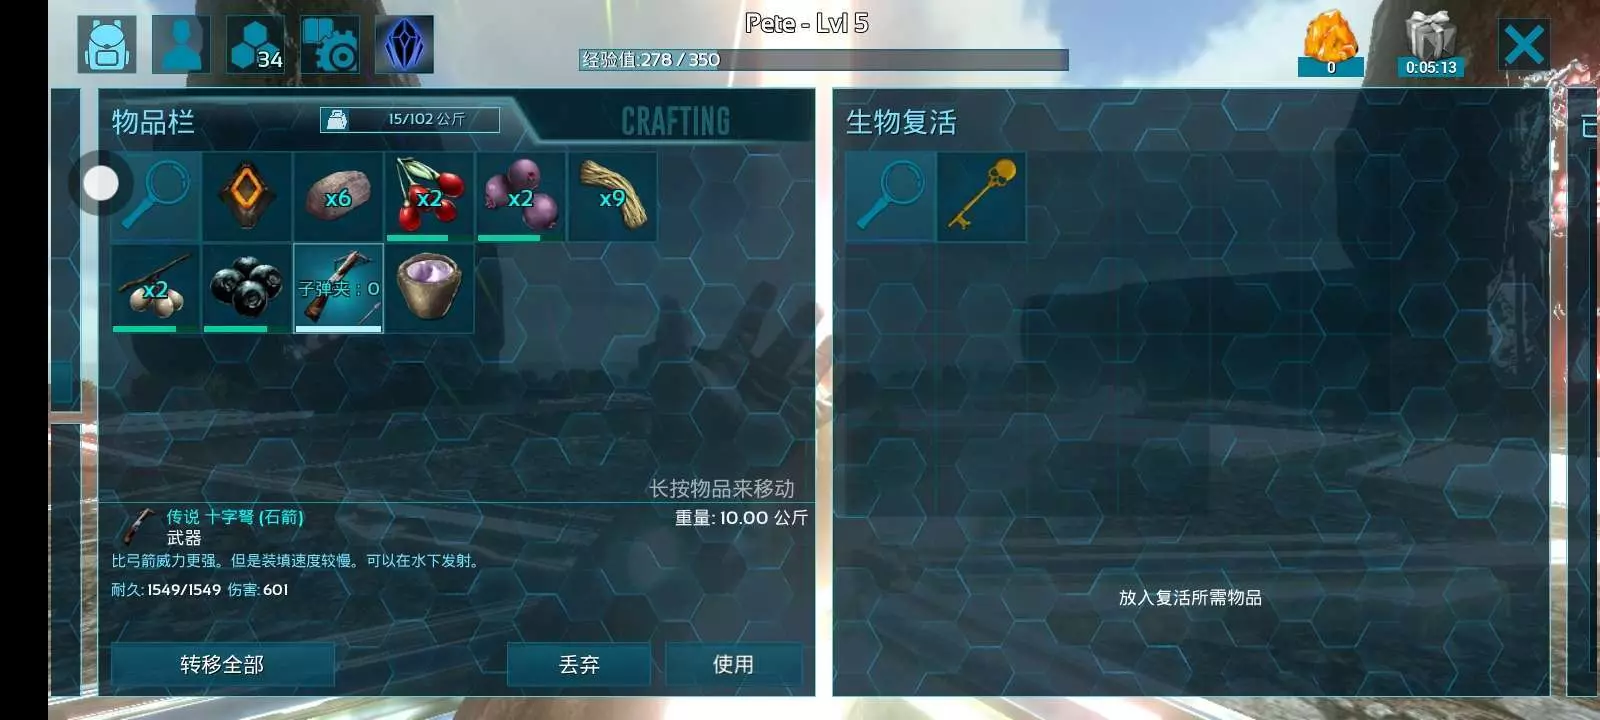Click the experience progress bar
Viewport: 1600px width, 720px height.
coord(823,60)
